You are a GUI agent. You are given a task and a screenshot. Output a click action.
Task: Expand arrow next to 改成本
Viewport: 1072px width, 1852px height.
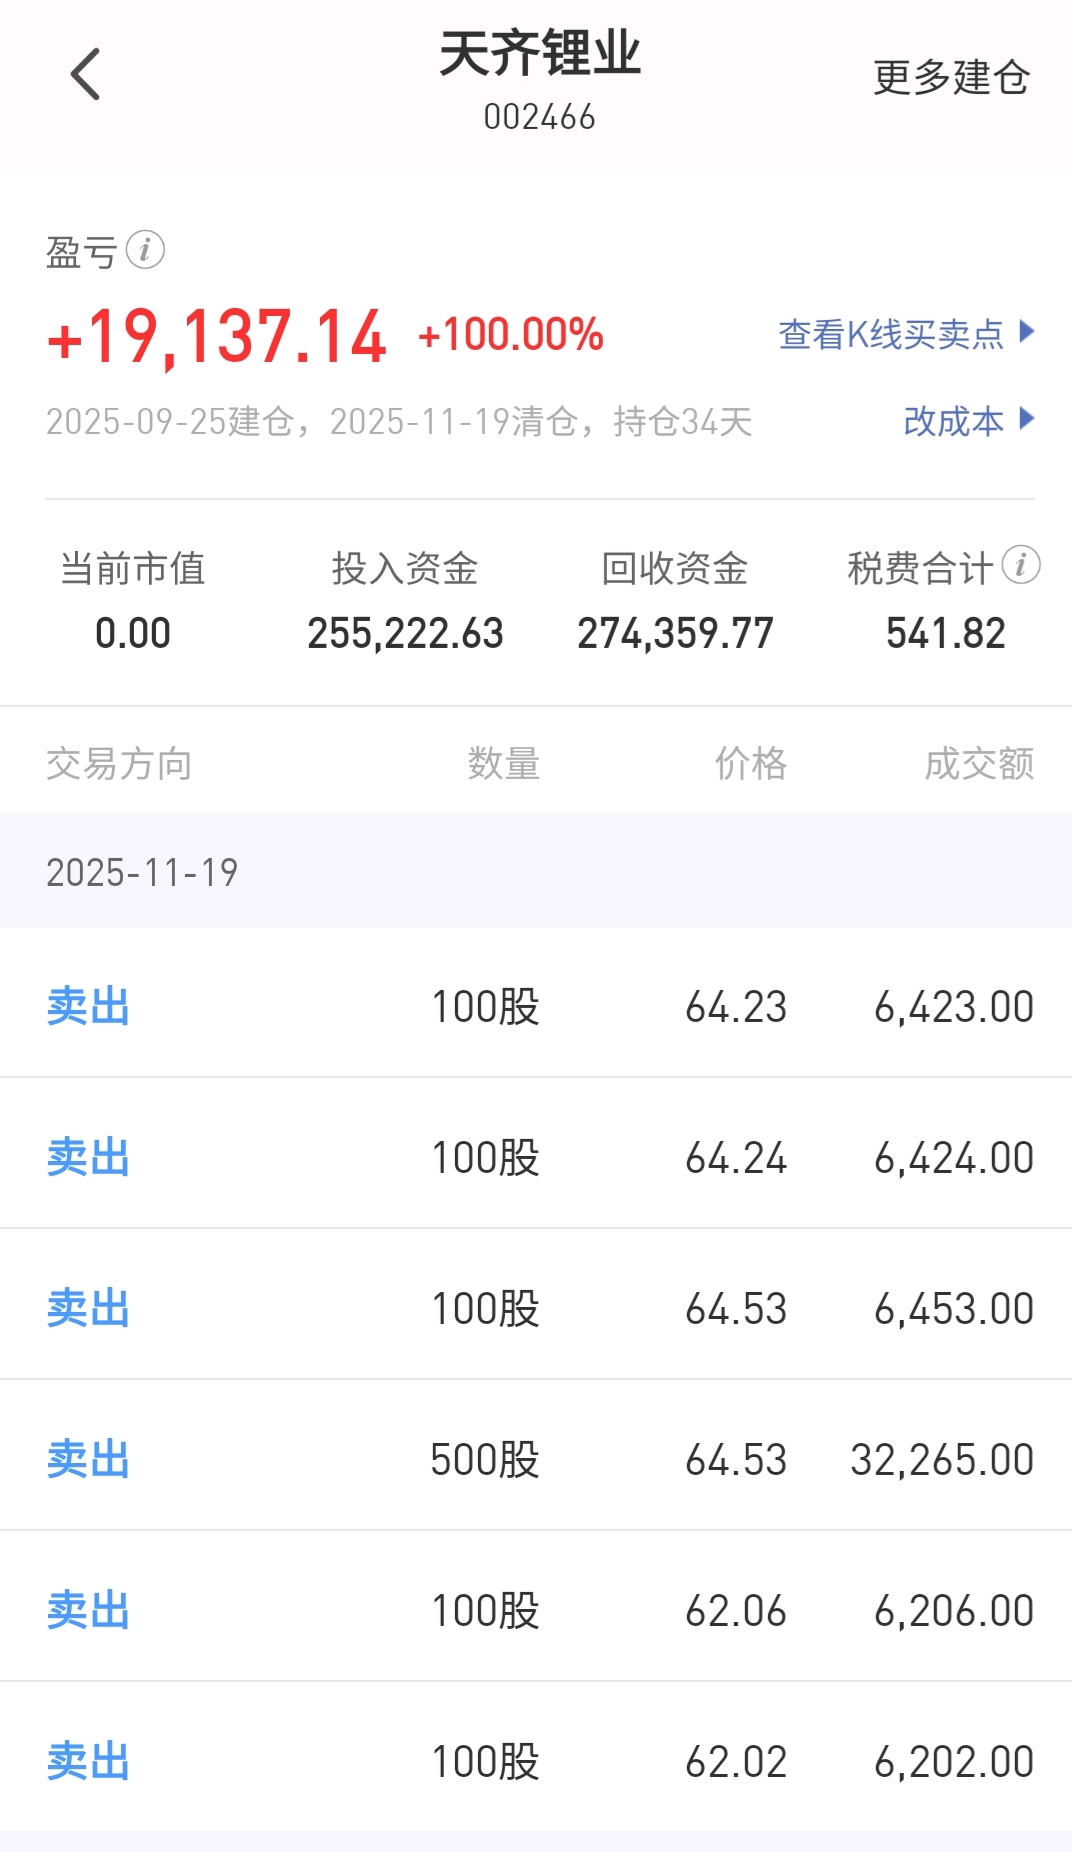coord(1026,418)
